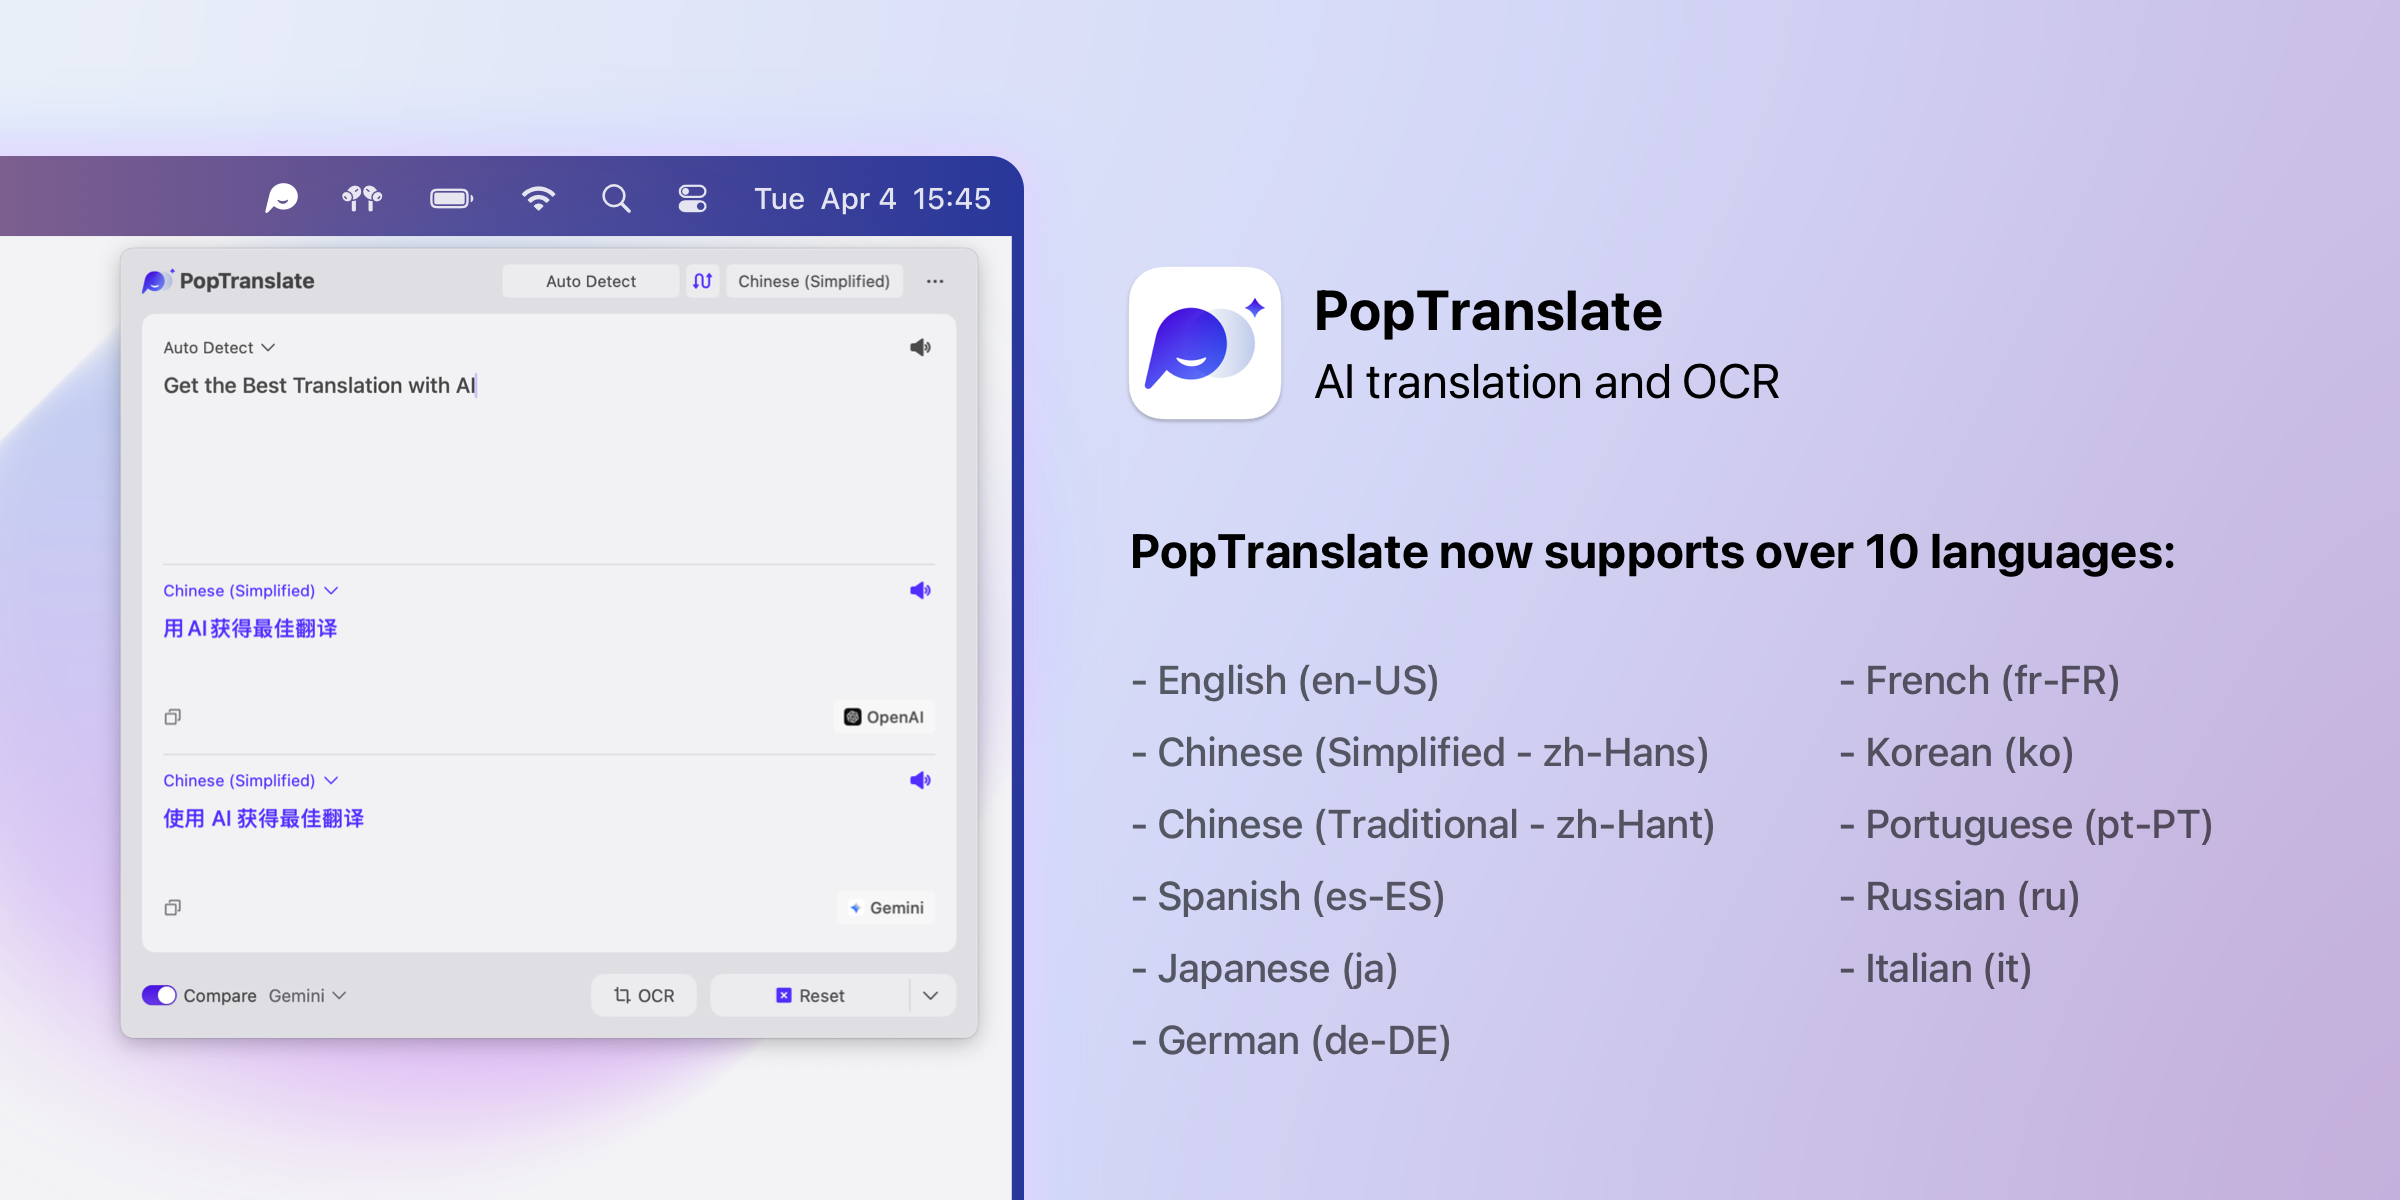Play audio of source text
Image resolution: width=2400 pixels, height=1200 pixels.
coord(920,347)
